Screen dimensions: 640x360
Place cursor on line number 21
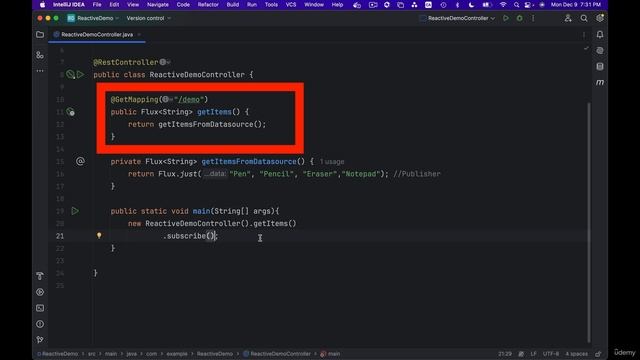tap(60, 236)
